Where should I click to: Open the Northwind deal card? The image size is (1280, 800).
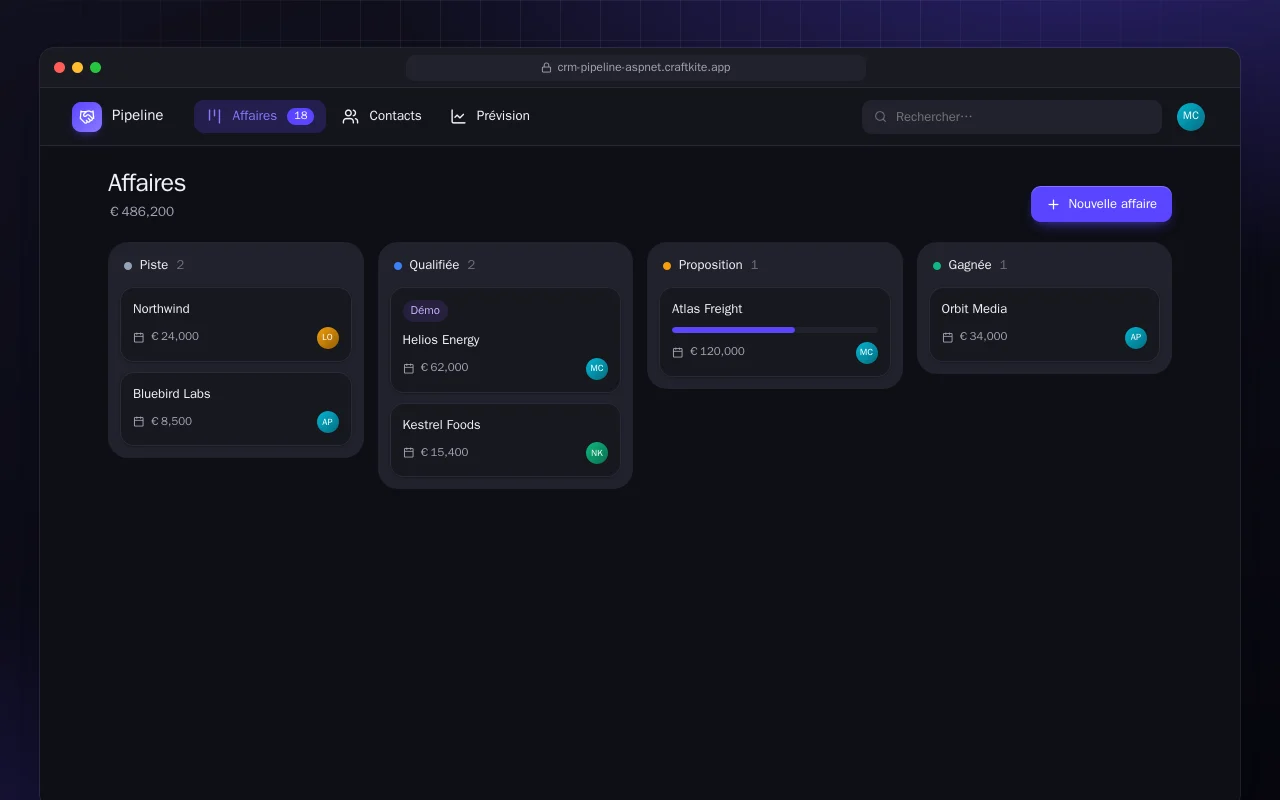[236, 325]
